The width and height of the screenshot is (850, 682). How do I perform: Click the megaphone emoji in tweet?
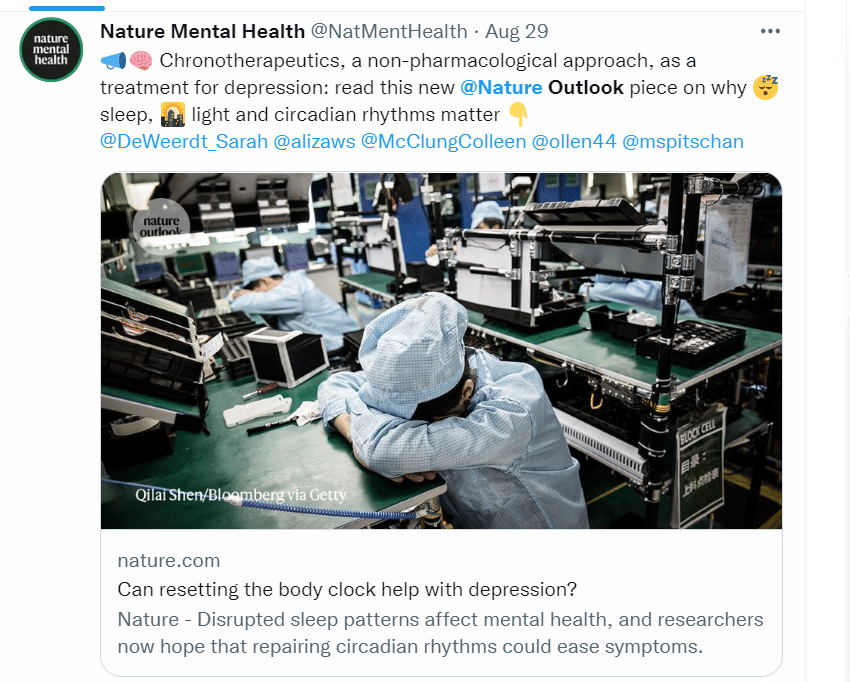pyautogui.click(x=113, y=61)
